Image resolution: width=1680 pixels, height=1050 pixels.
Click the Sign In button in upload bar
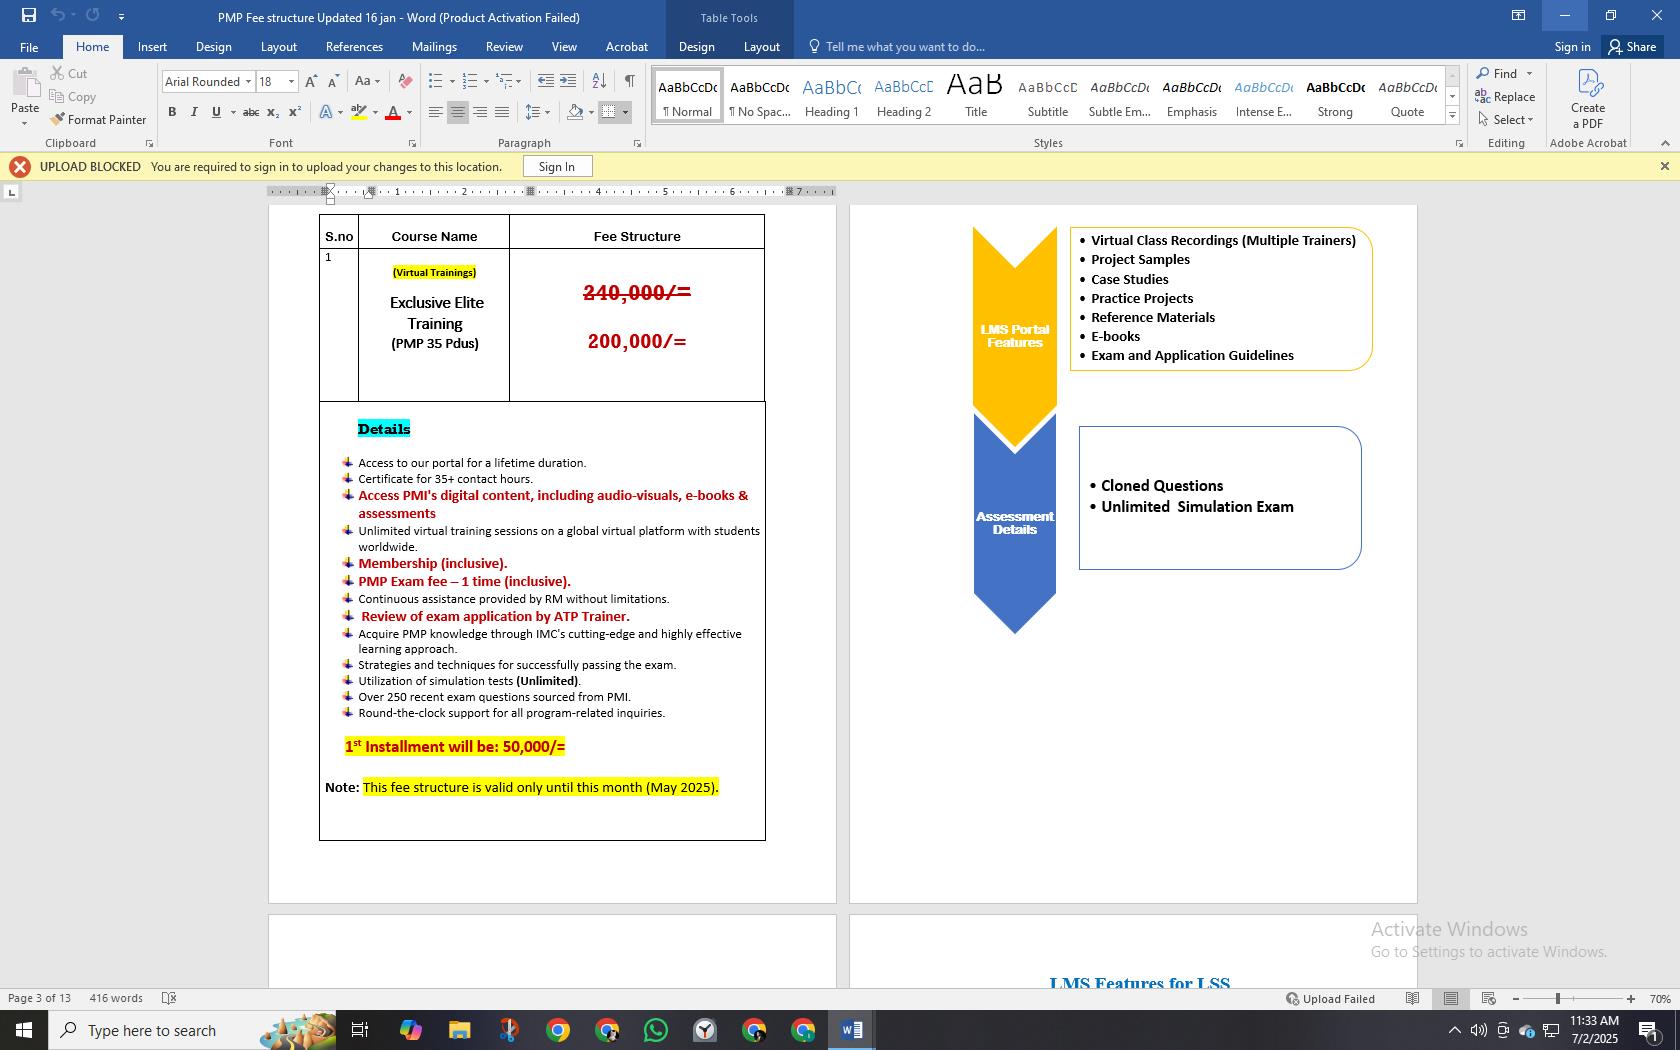557,166
